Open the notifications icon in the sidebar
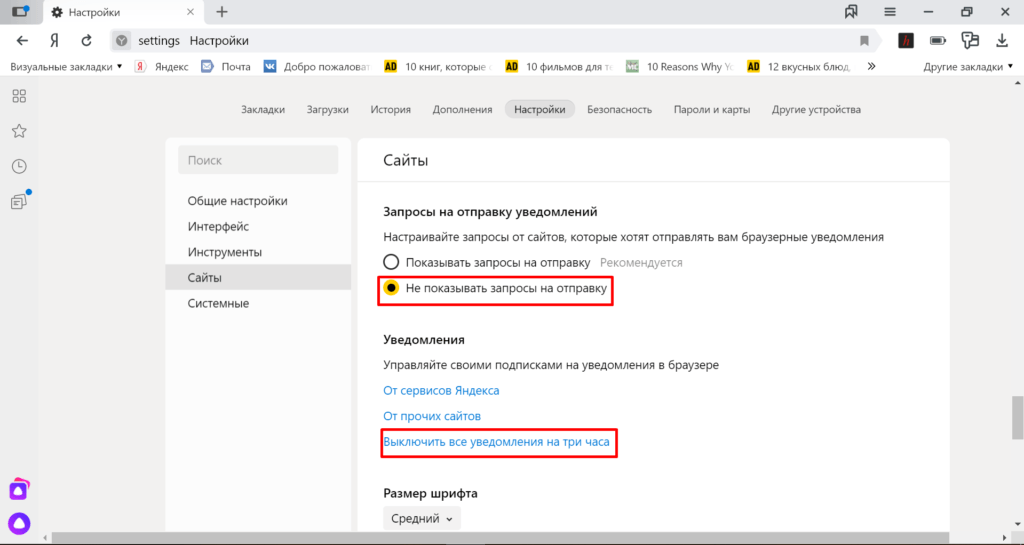 (20, 200)
